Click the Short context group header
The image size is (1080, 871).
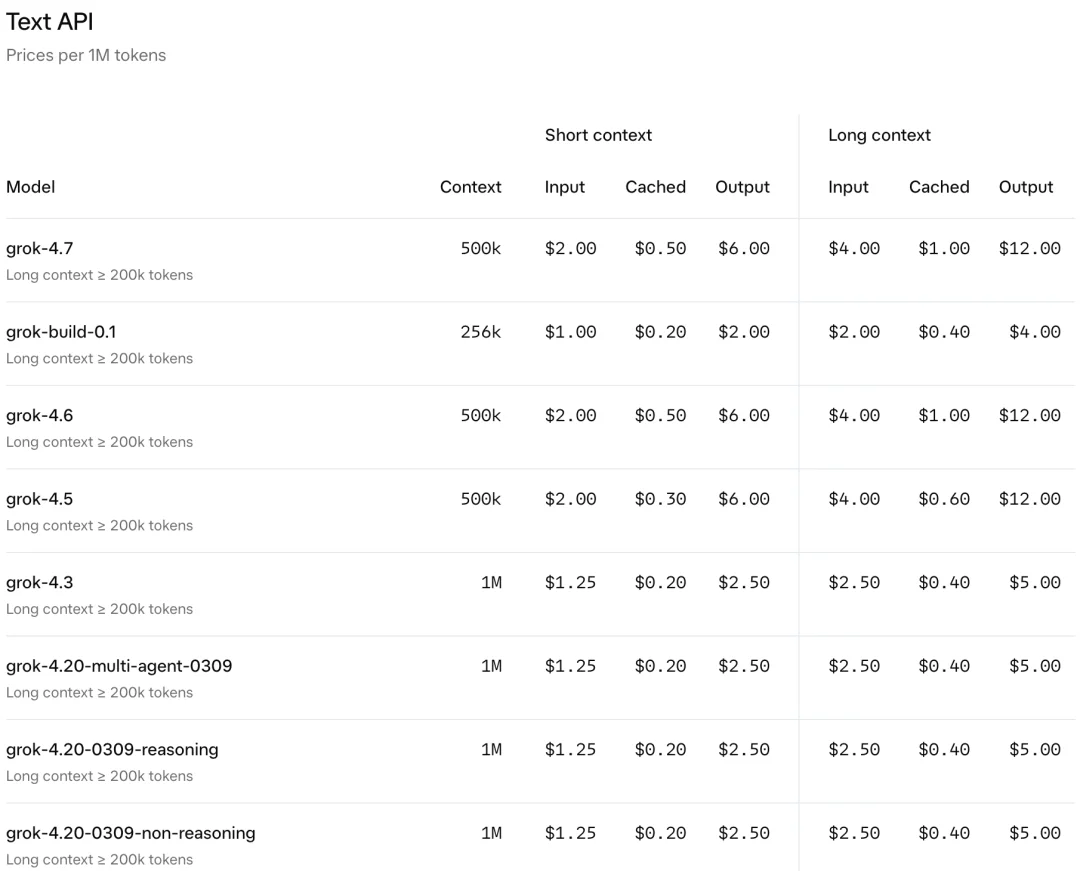598,135
